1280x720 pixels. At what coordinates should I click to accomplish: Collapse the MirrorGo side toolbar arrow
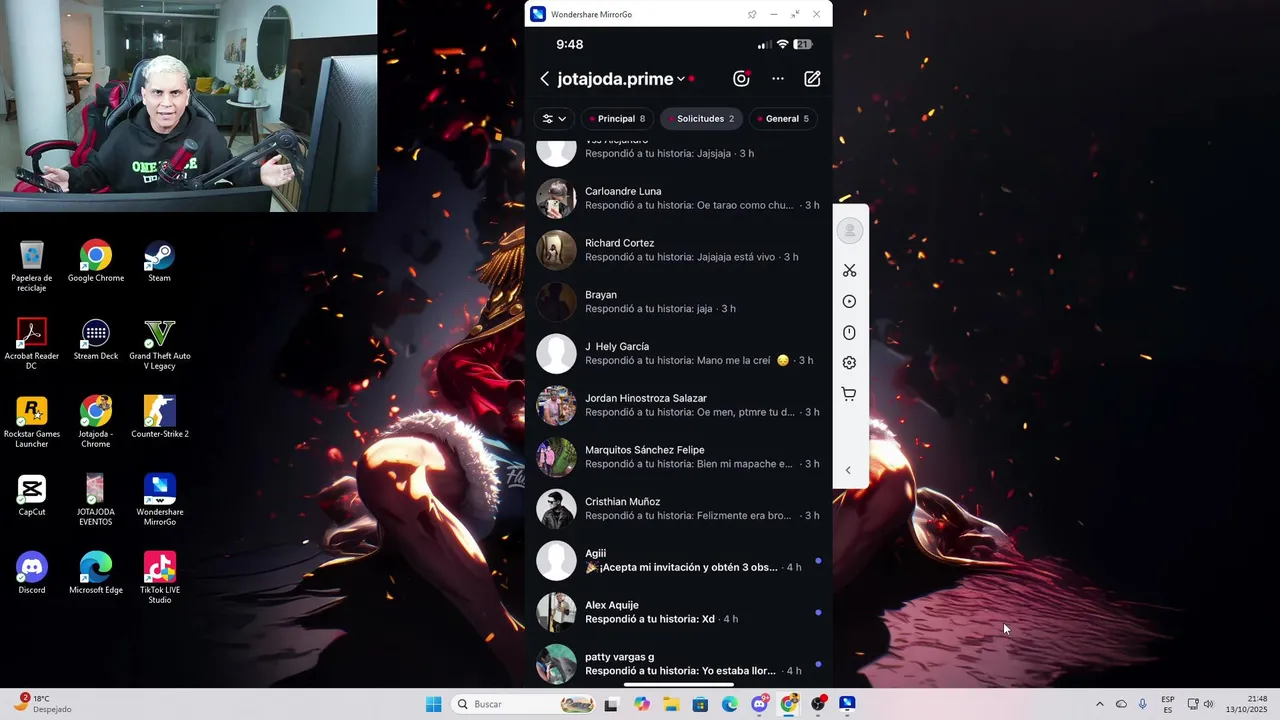[848, 470]
